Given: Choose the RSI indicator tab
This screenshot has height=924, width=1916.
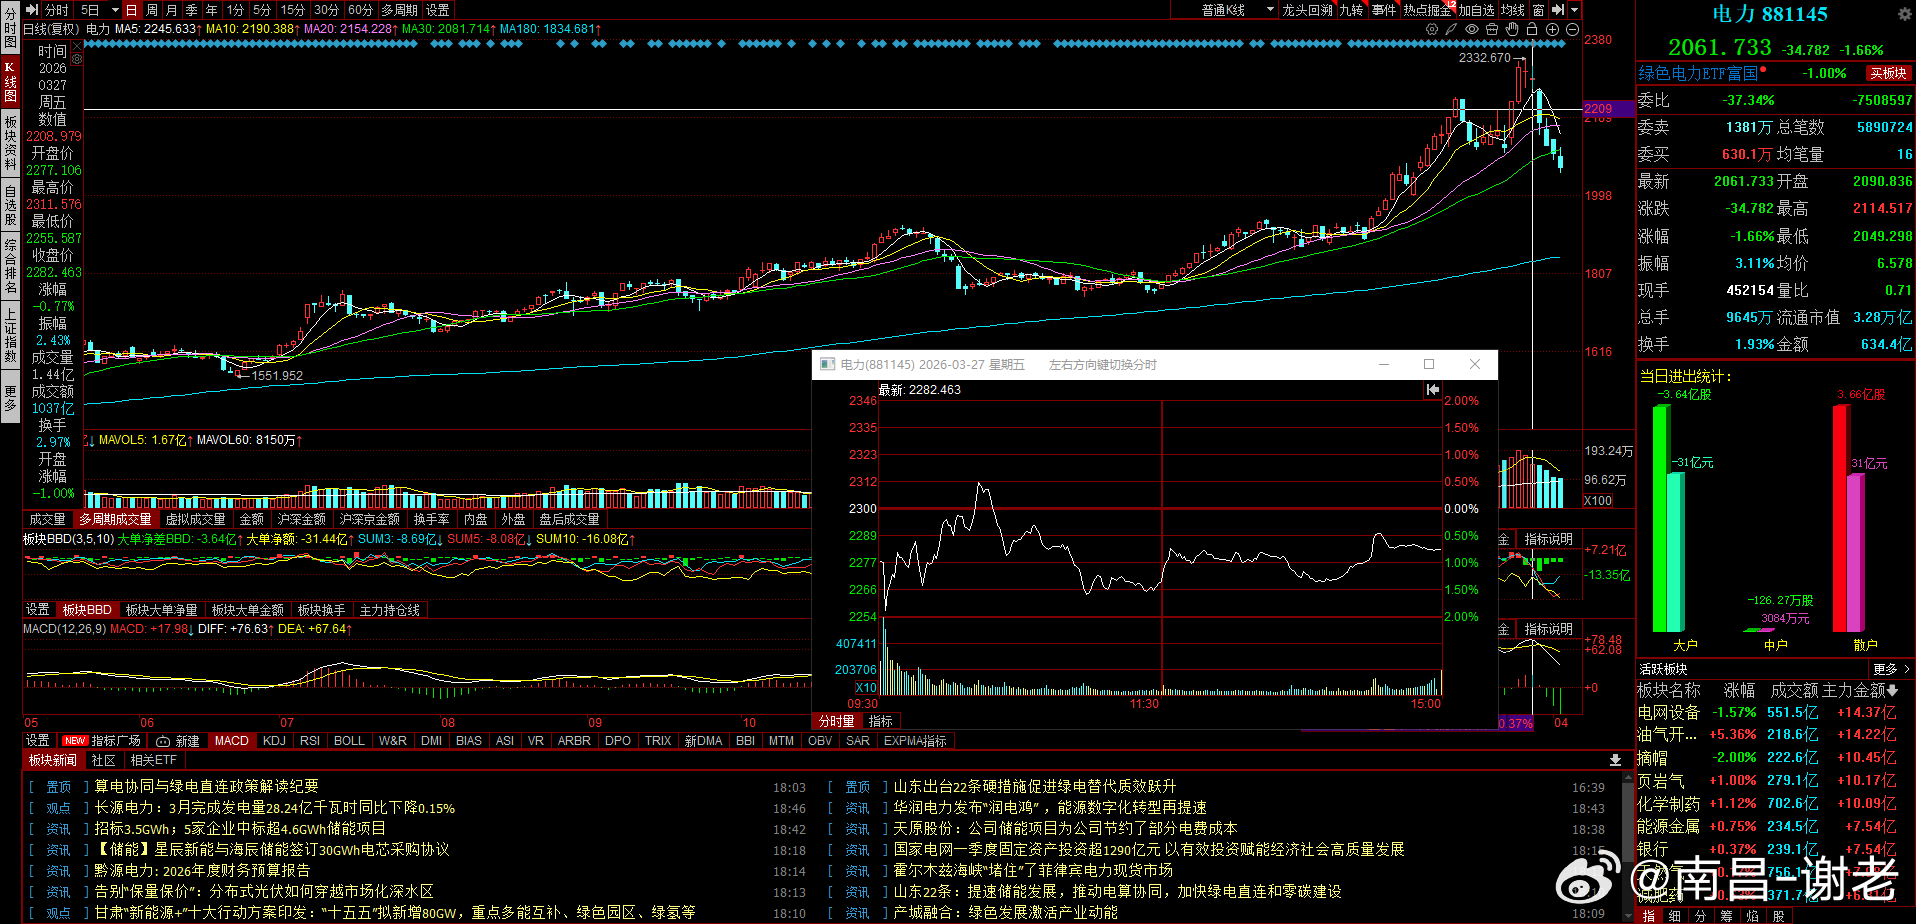Looking at the screenshot, I should coord(310,741).
